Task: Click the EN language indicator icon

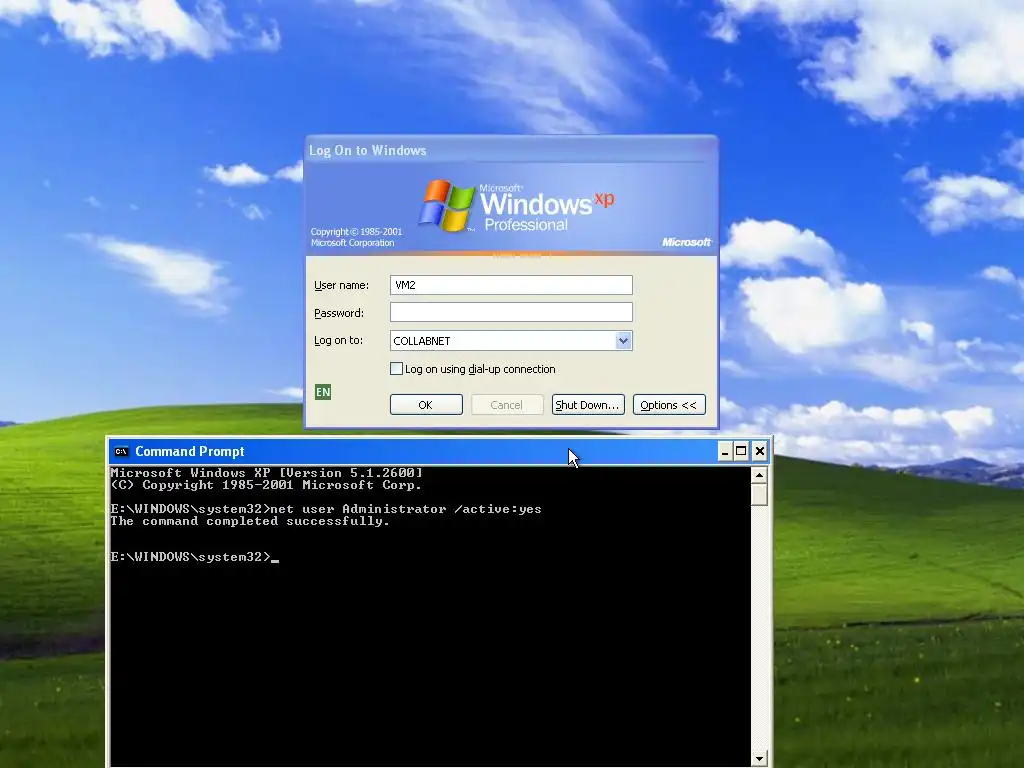Action: [x=323, y=392]
